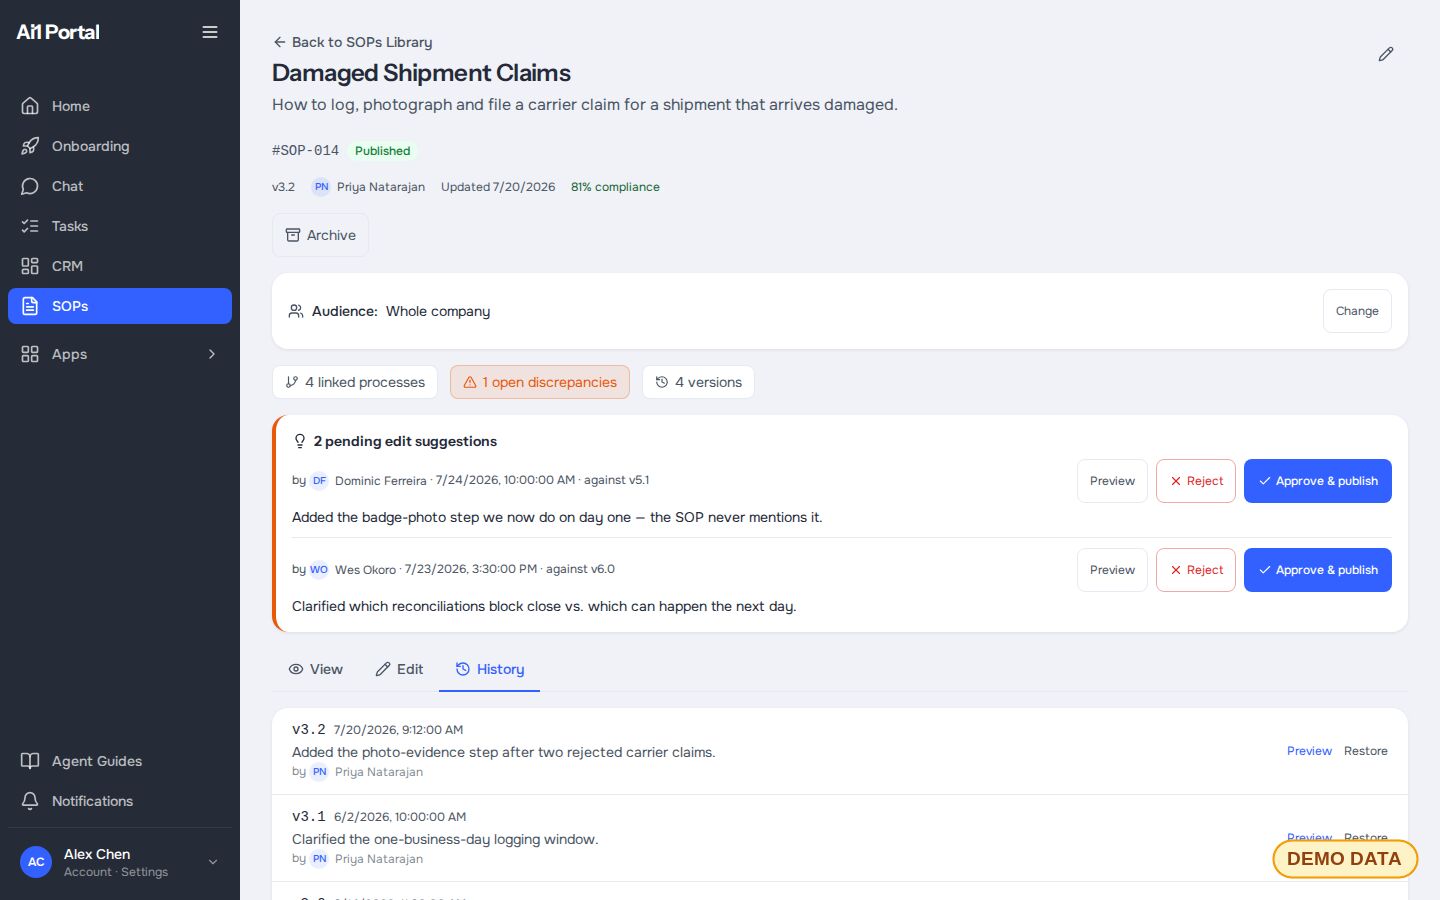Image resolution: width=1440 pixels, height=900 pixels.
Task: View the 4 versions chip
Action: coord(698,382)
